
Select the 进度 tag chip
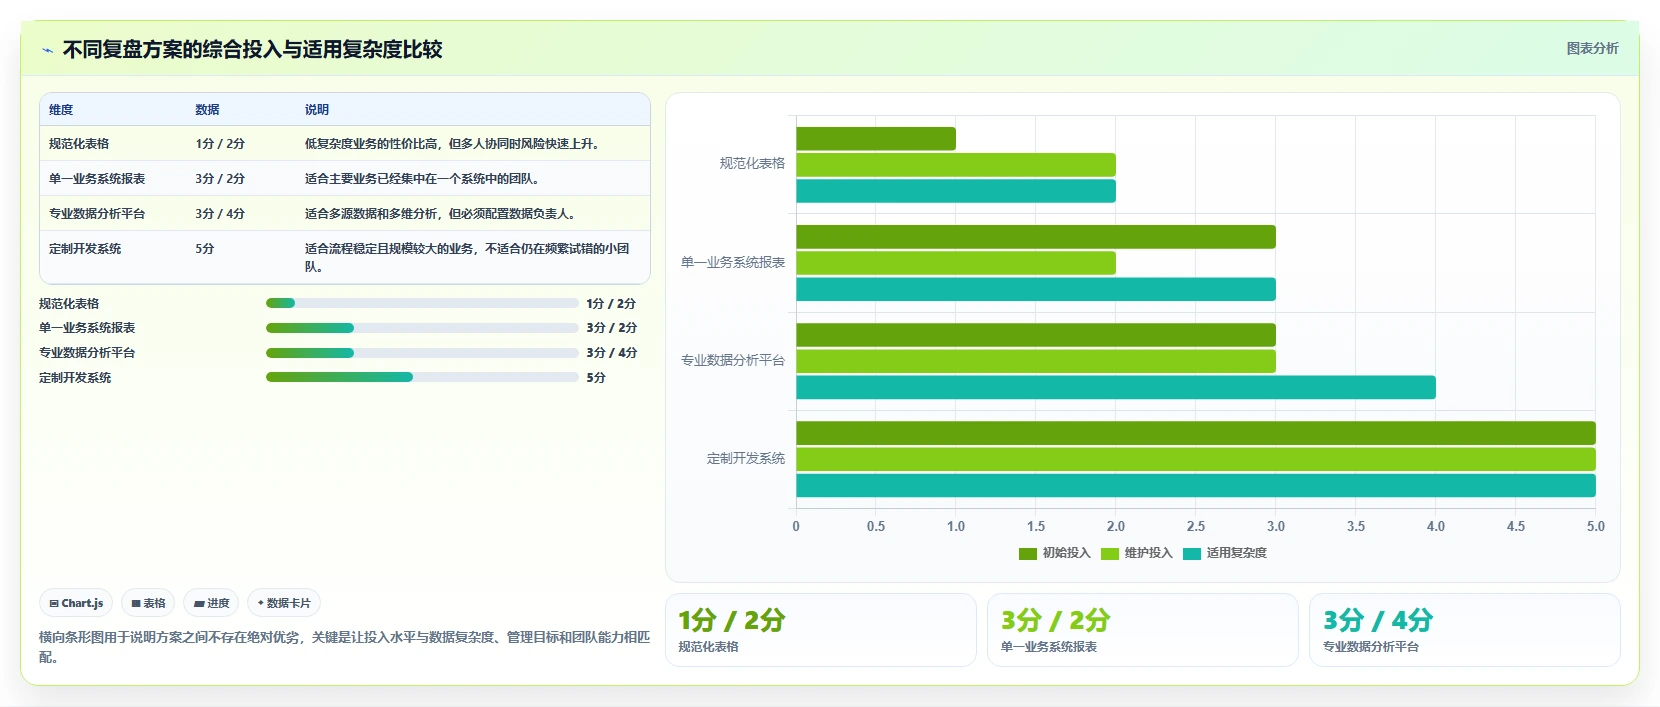[x=211, y=603]
